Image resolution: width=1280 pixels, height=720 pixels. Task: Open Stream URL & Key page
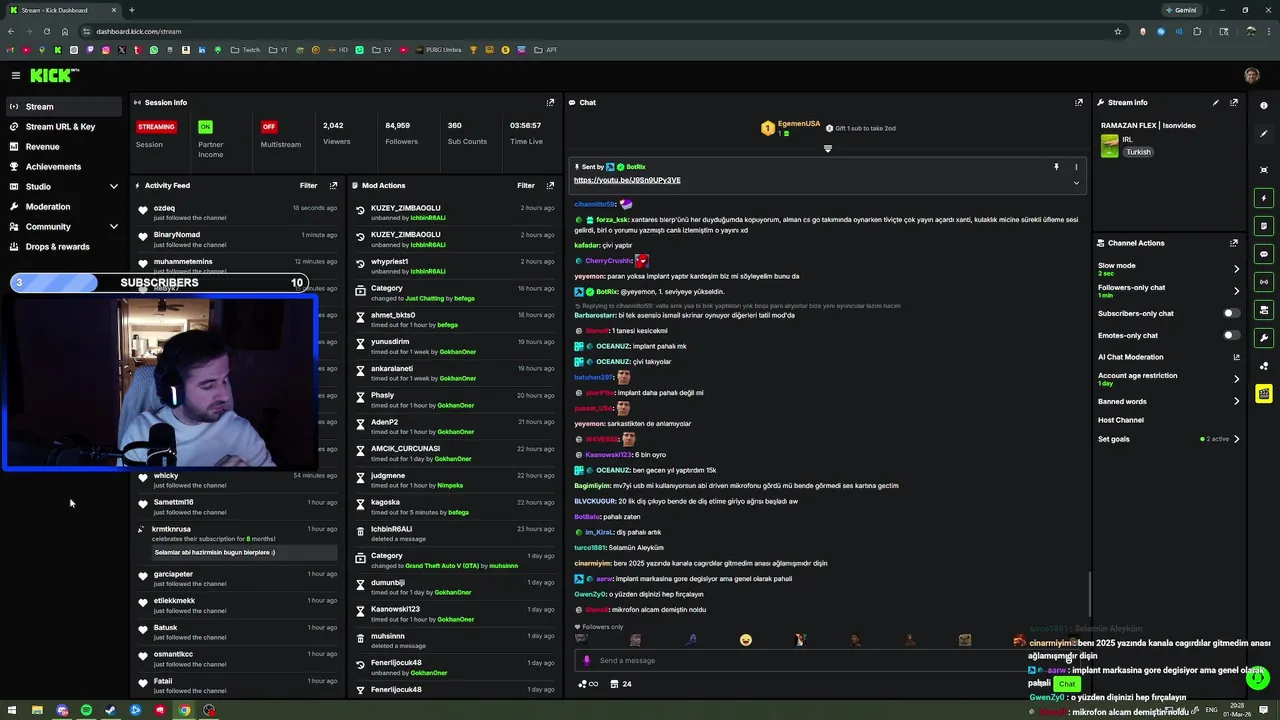point(63,127)
